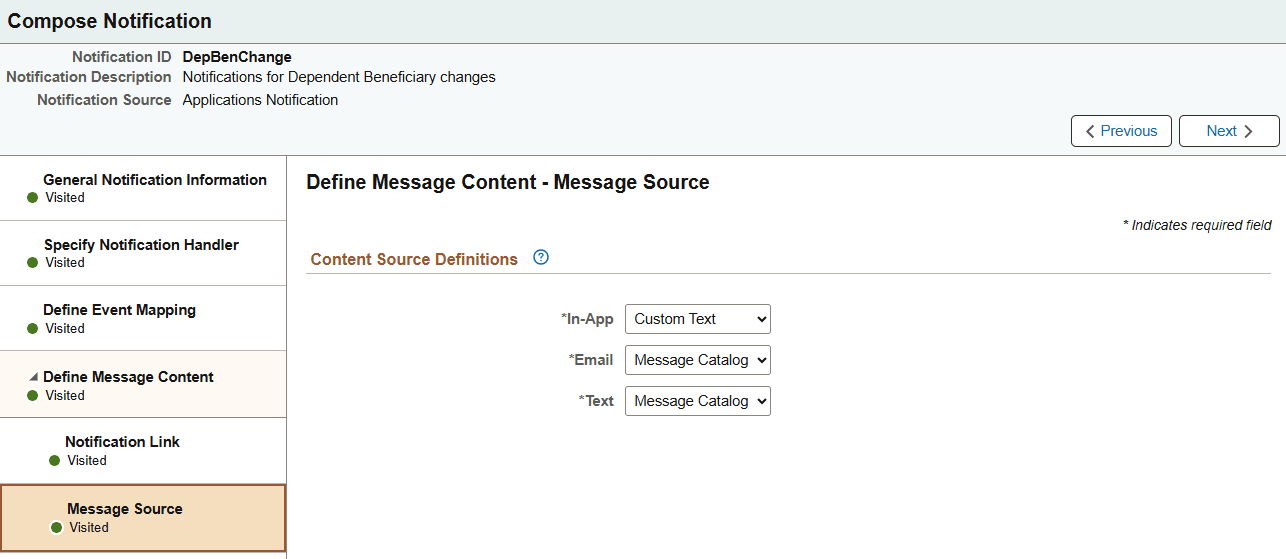Click green status dot under Specify Notification Handler
Viewport: 1286px width, 559px height.
tap(32, 263)
